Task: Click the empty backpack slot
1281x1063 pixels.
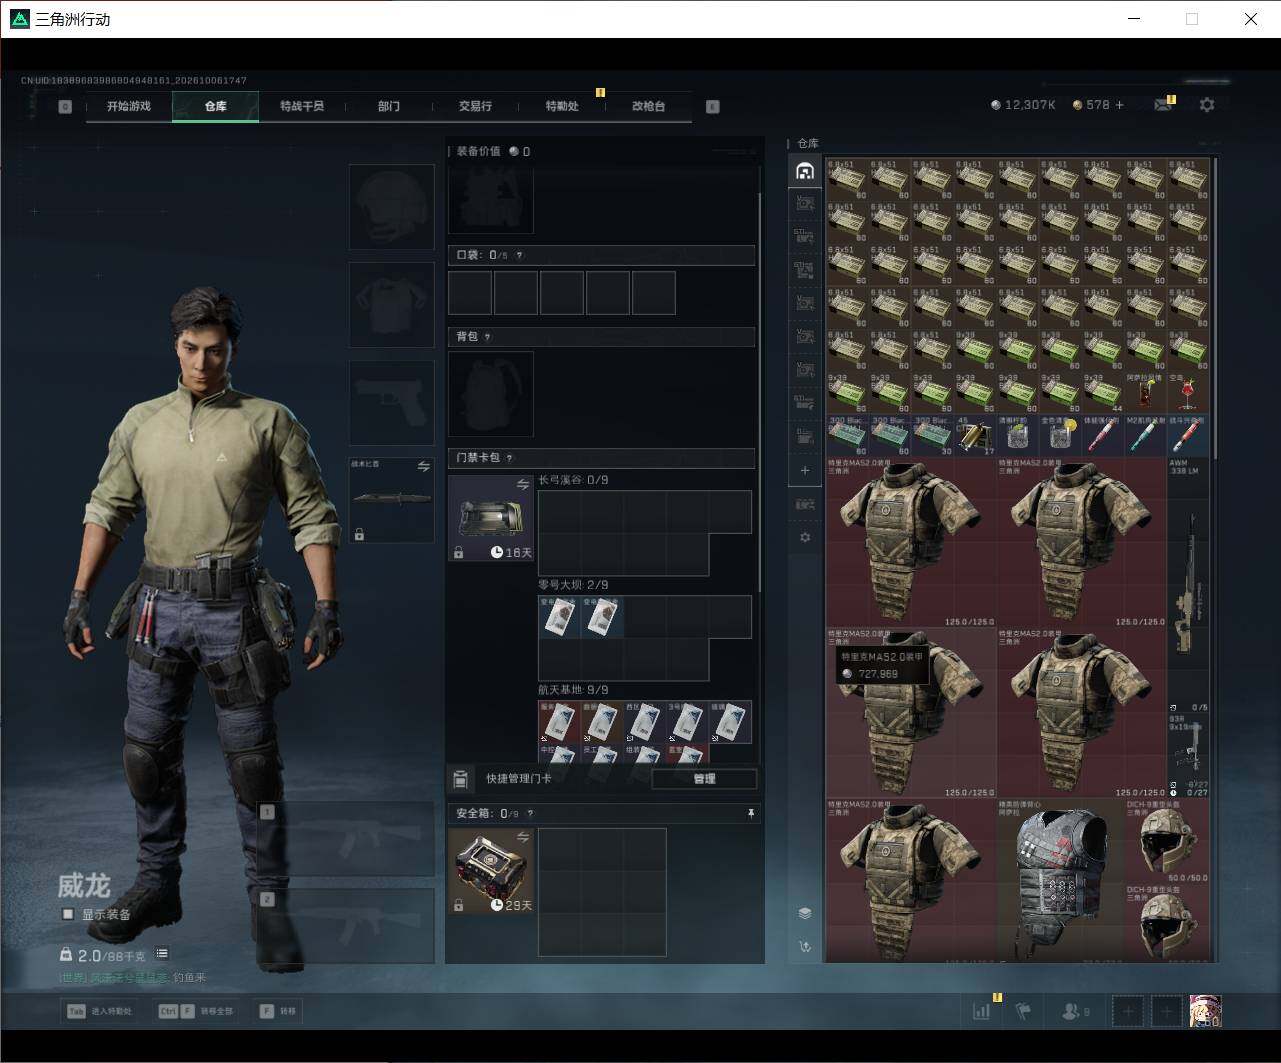Action: tap(491, 394)
